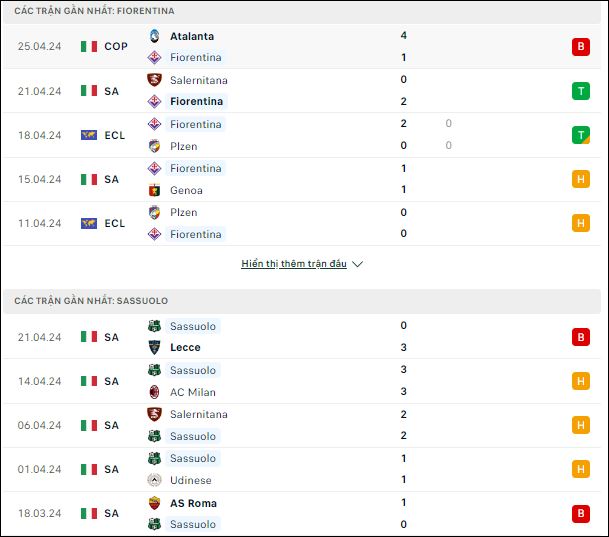This screenshot has height=537, width=609.
Task: Click orange H badge for Genoa match
Action: click(581, 179)
